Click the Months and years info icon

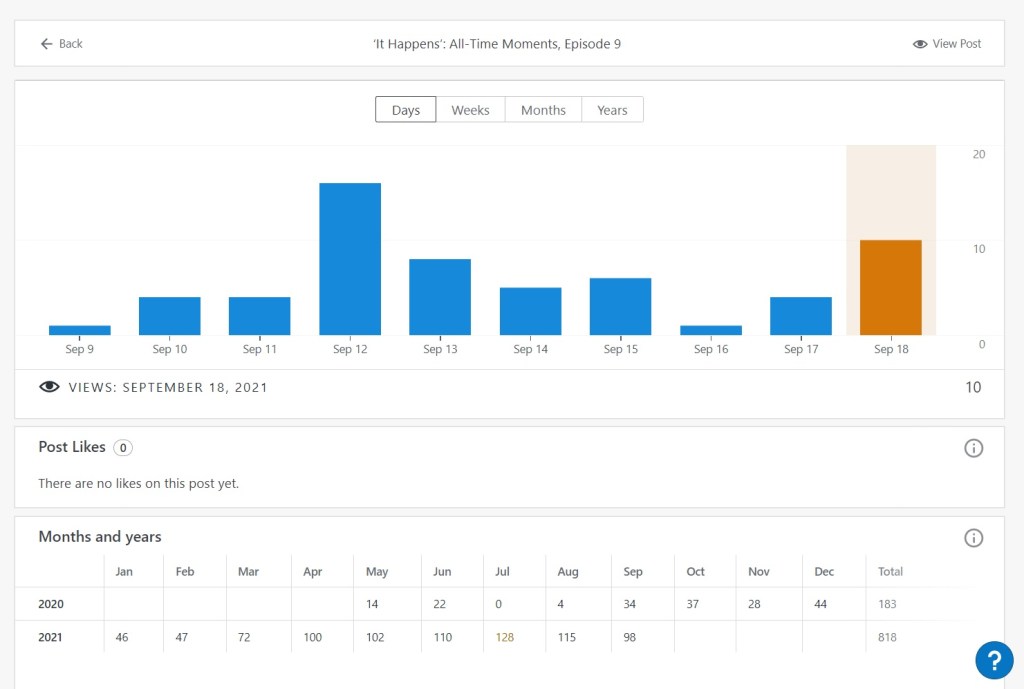click(973, 538)
